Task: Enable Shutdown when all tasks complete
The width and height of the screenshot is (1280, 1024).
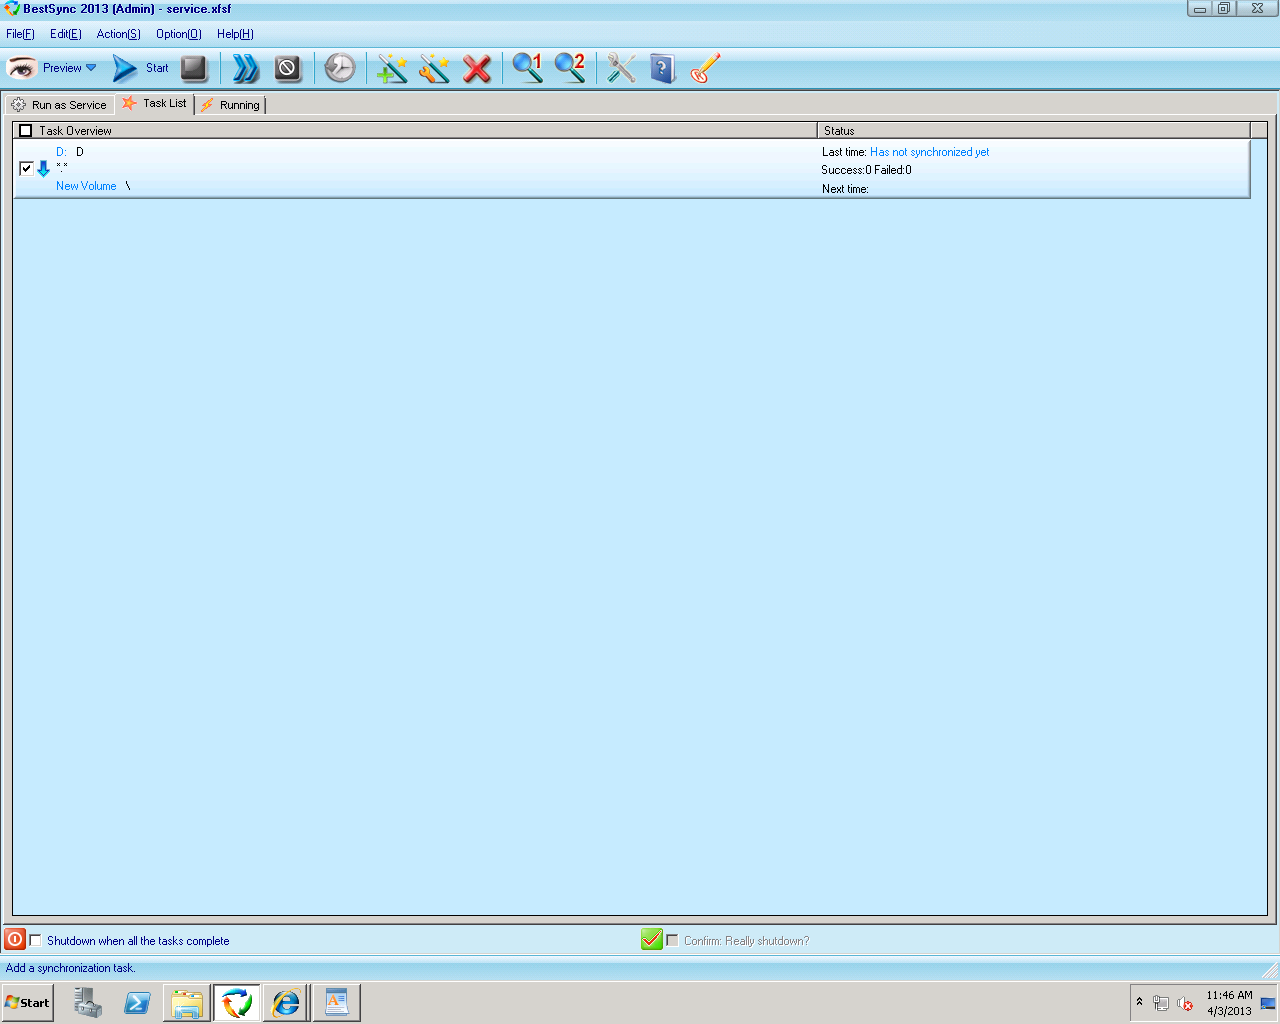Action: pos(36,940)
